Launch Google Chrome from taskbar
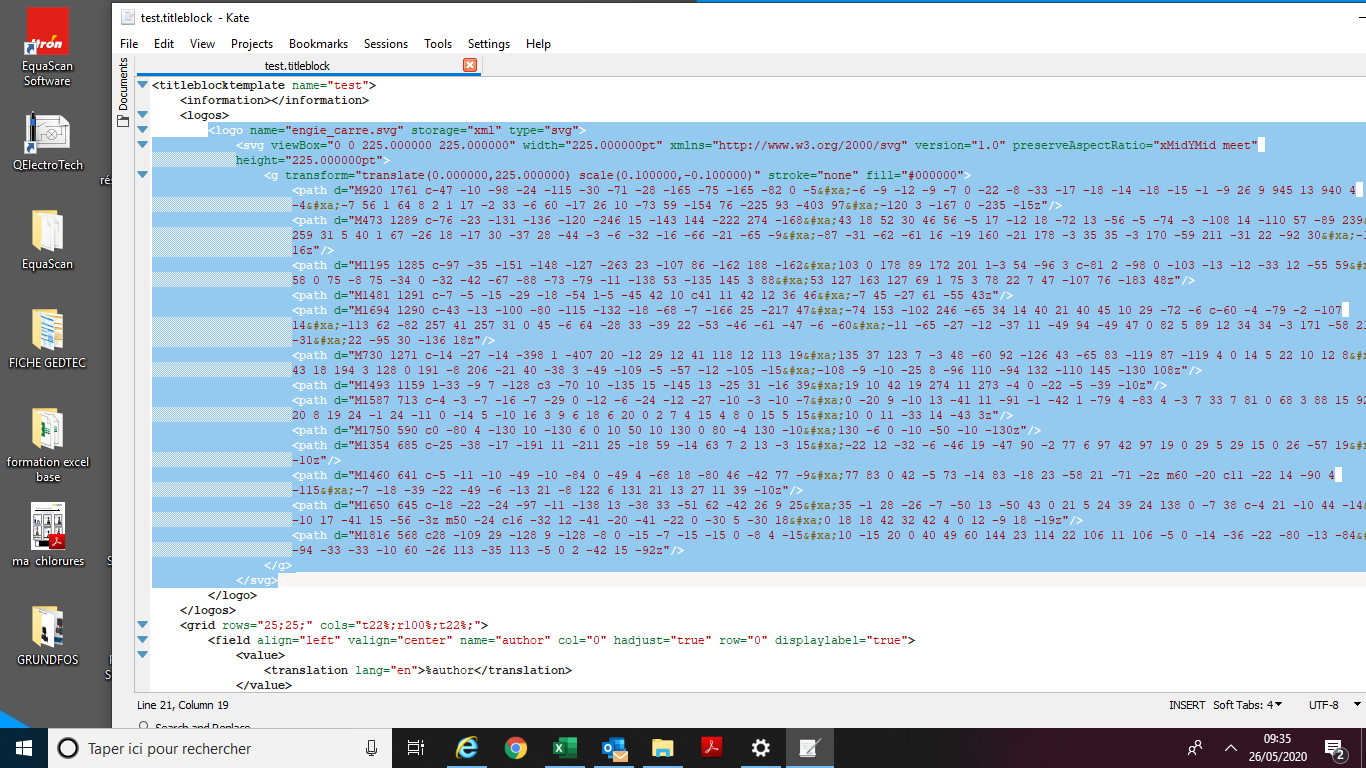This screenshot has width=1366, height=768. point(515,748)
